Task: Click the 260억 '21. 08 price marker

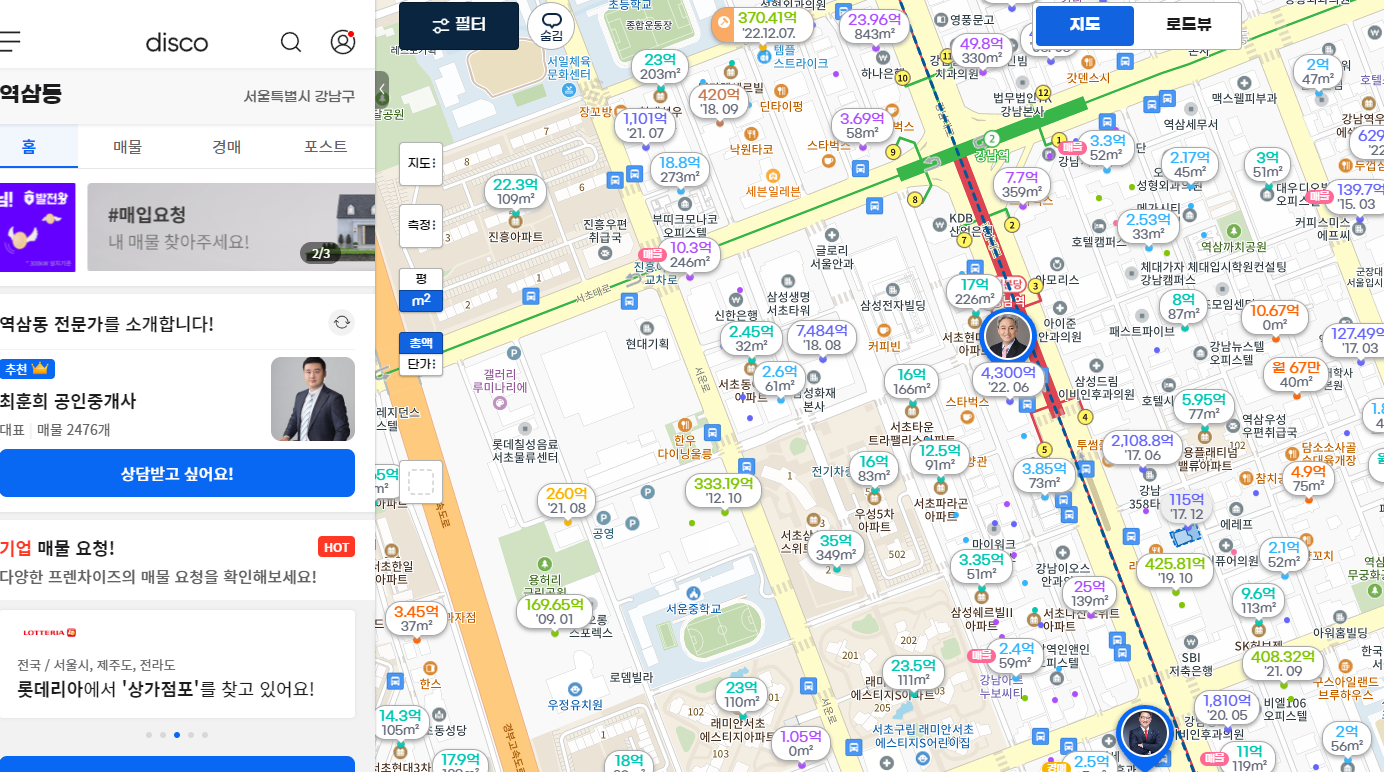Action: [567, 500]
